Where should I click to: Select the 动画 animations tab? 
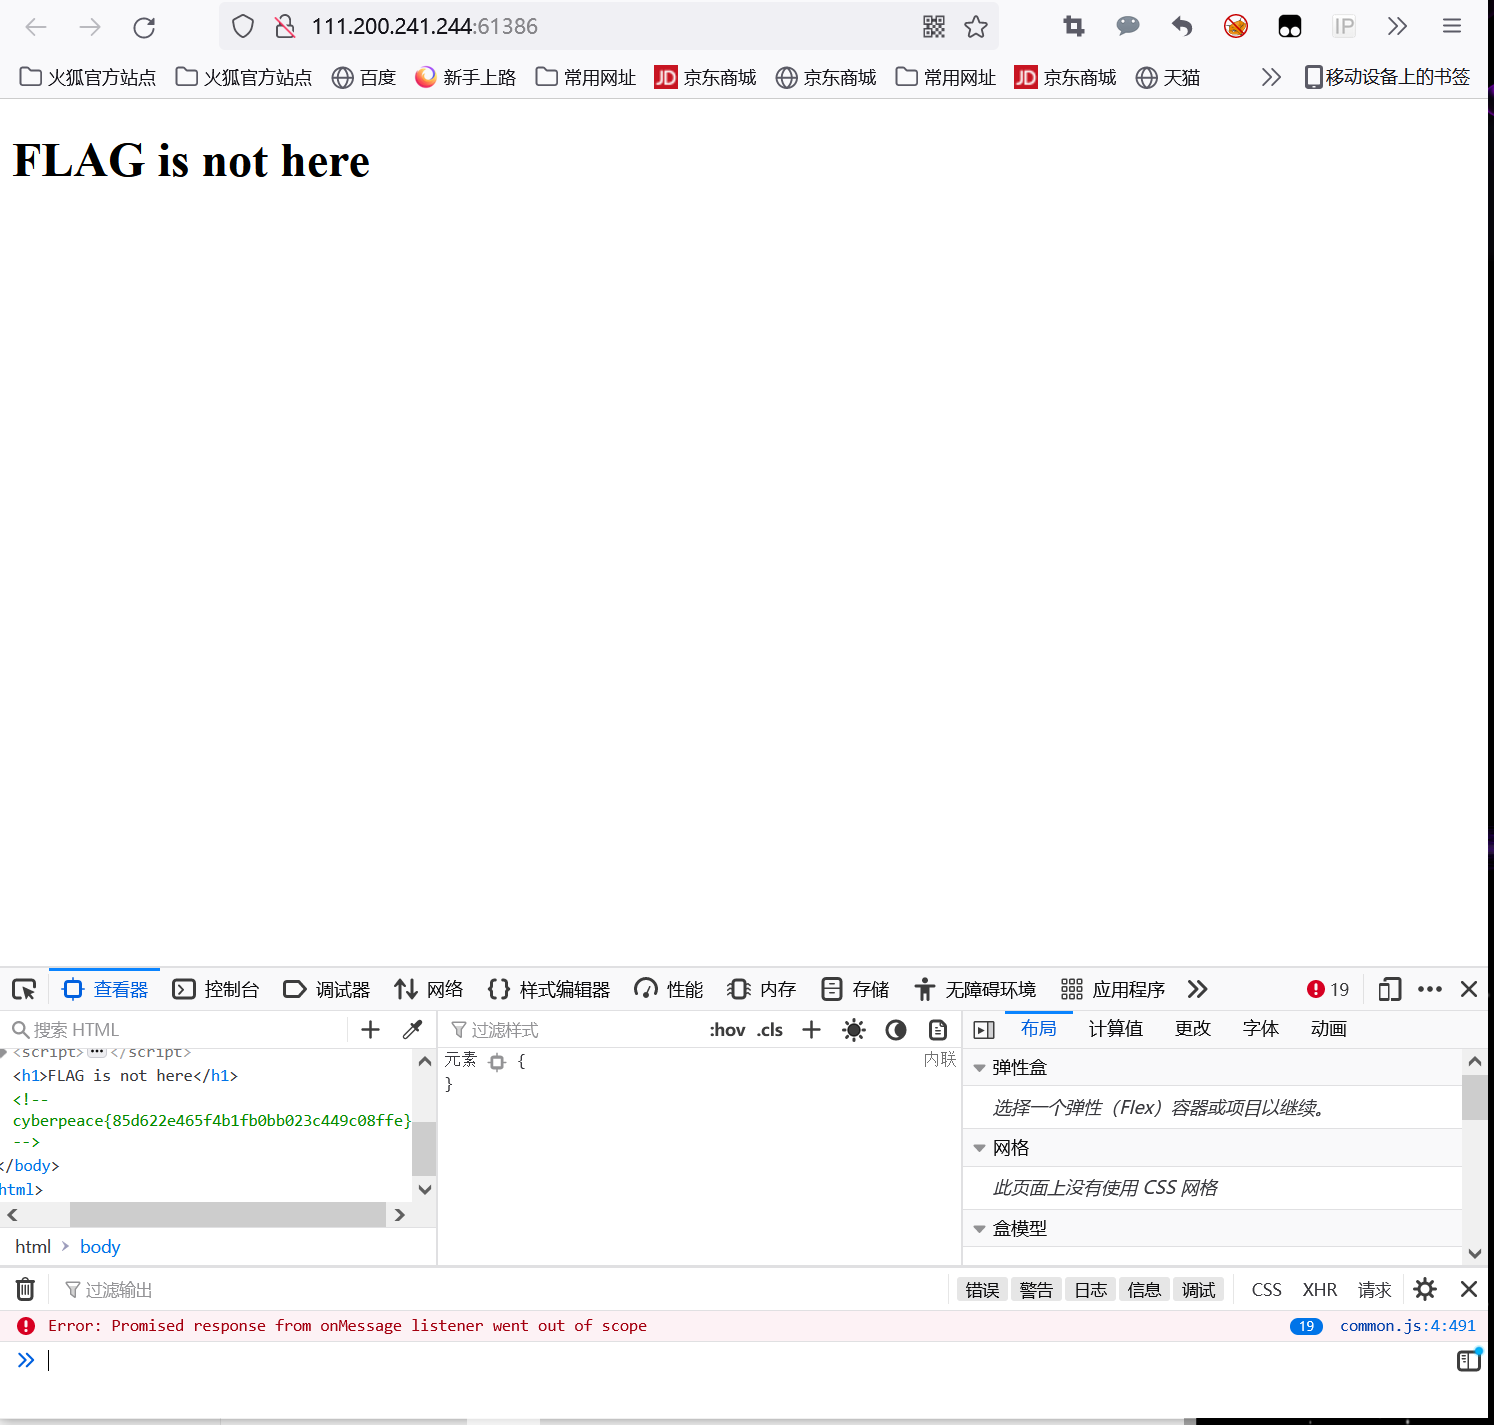pos(1329,1029)
